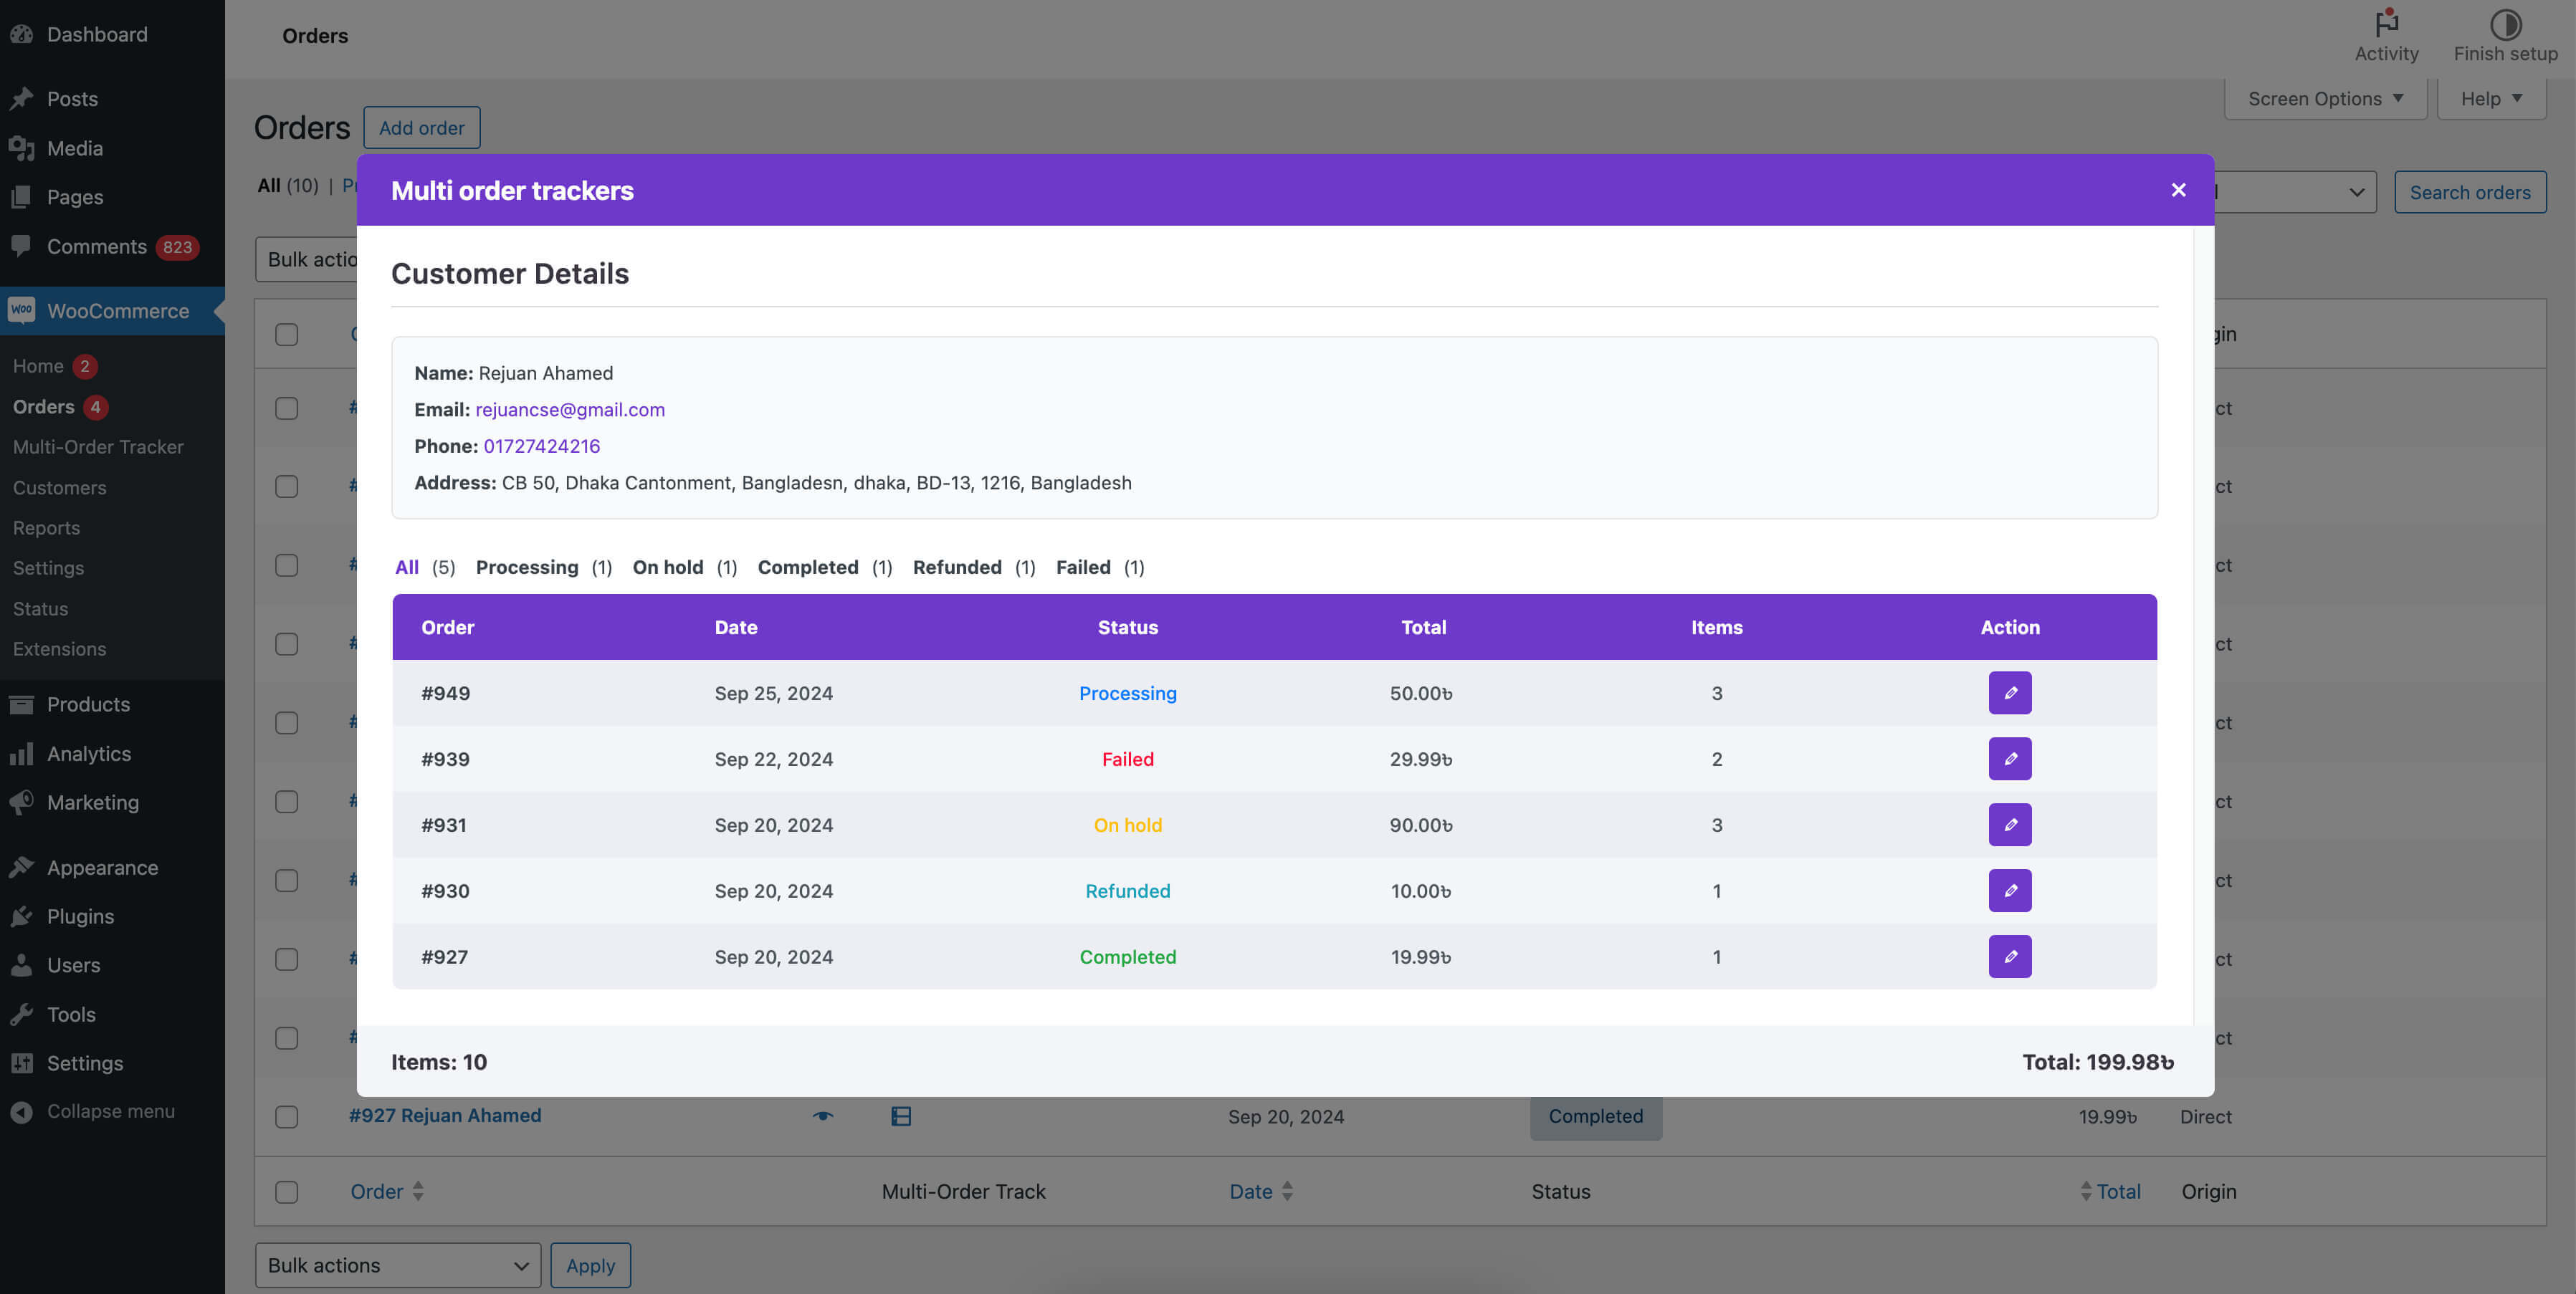Click the Multi-Order Track icon for #927
This screenshot has height=1294, width=2576.
pyautogui.click(x=902, y=1116)
